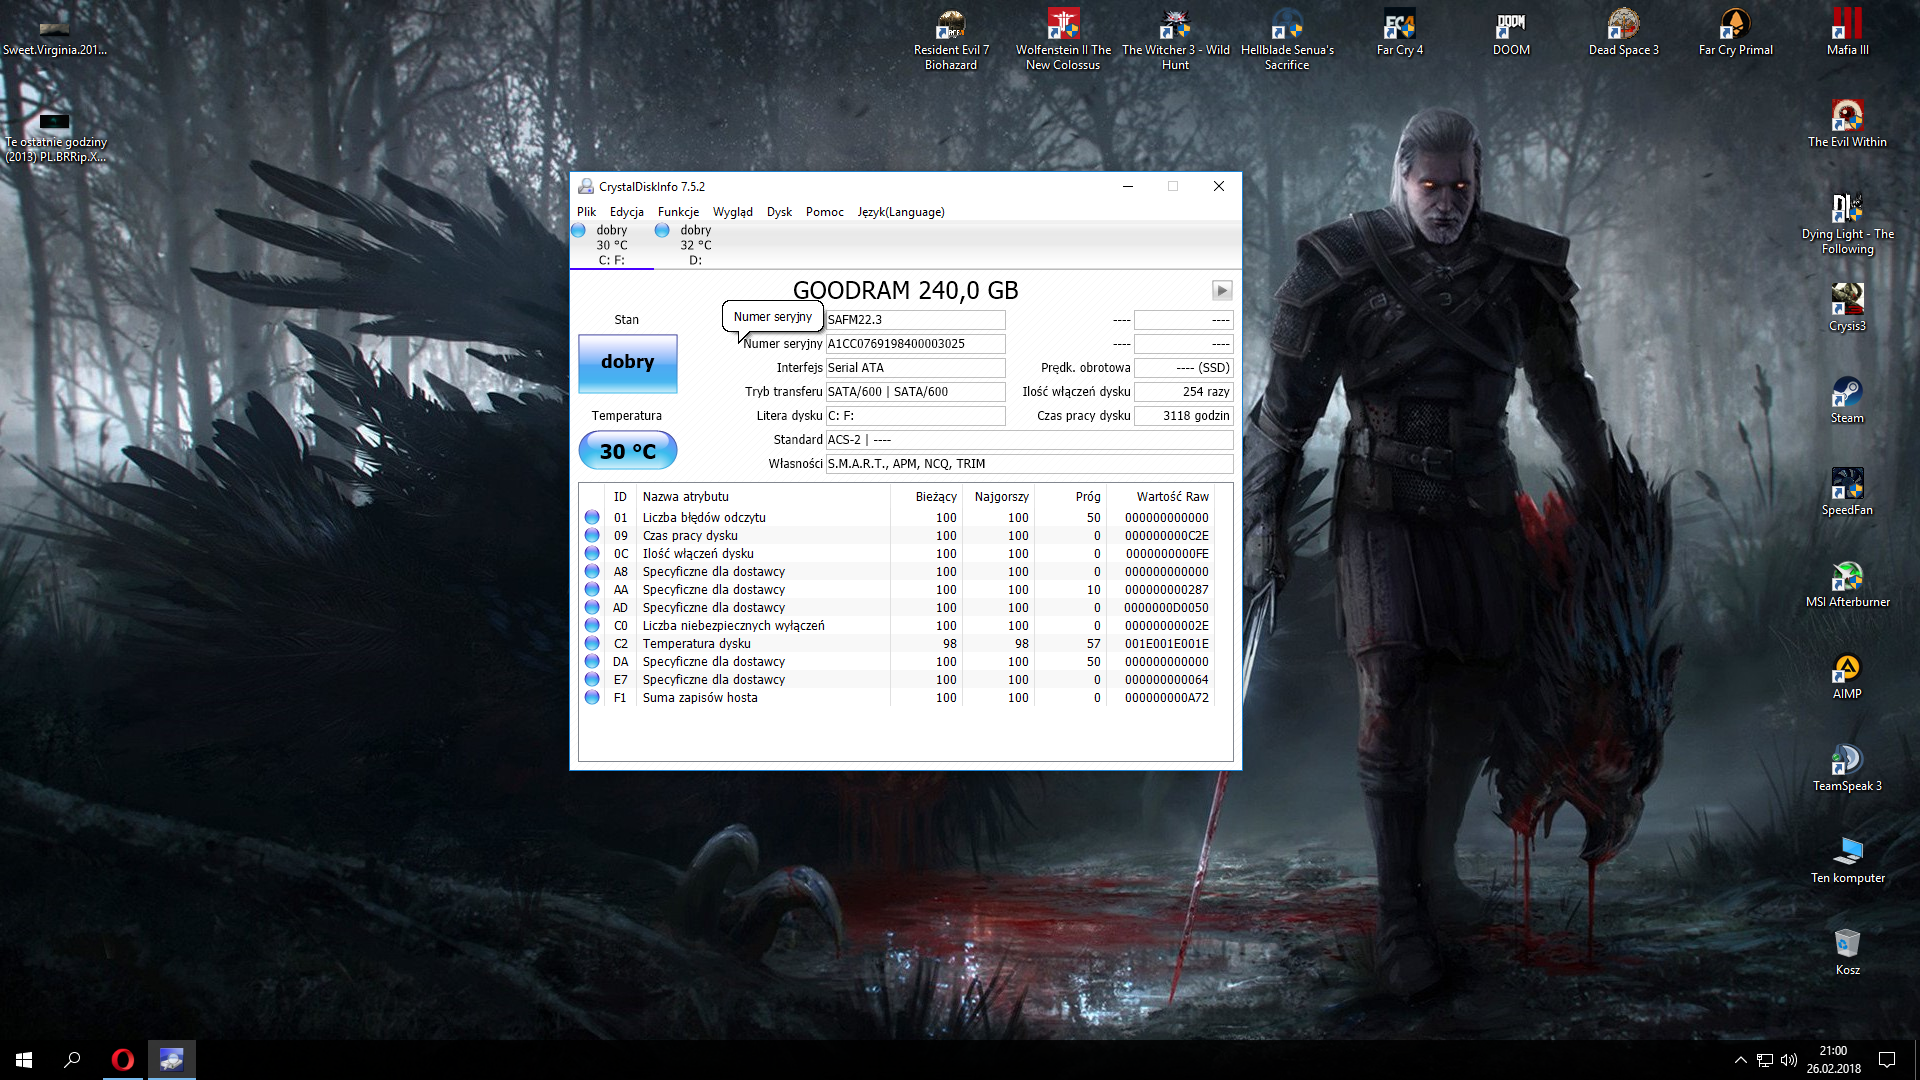This screenshot has height=1080, width=1920.
Task: Click the SATA/600 transfer mode field
Action: (x=915, y=392)
